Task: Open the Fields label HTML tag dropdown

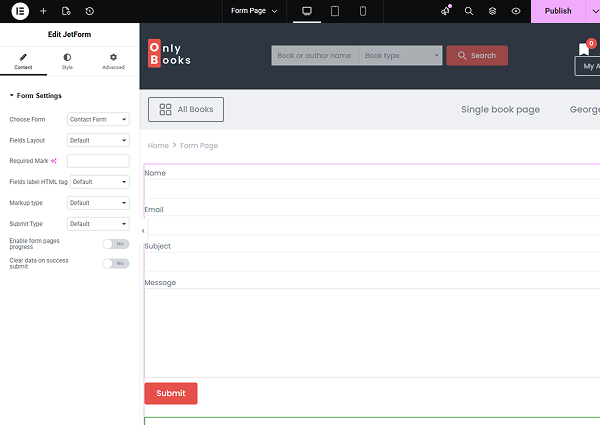Action: point(100,182)
